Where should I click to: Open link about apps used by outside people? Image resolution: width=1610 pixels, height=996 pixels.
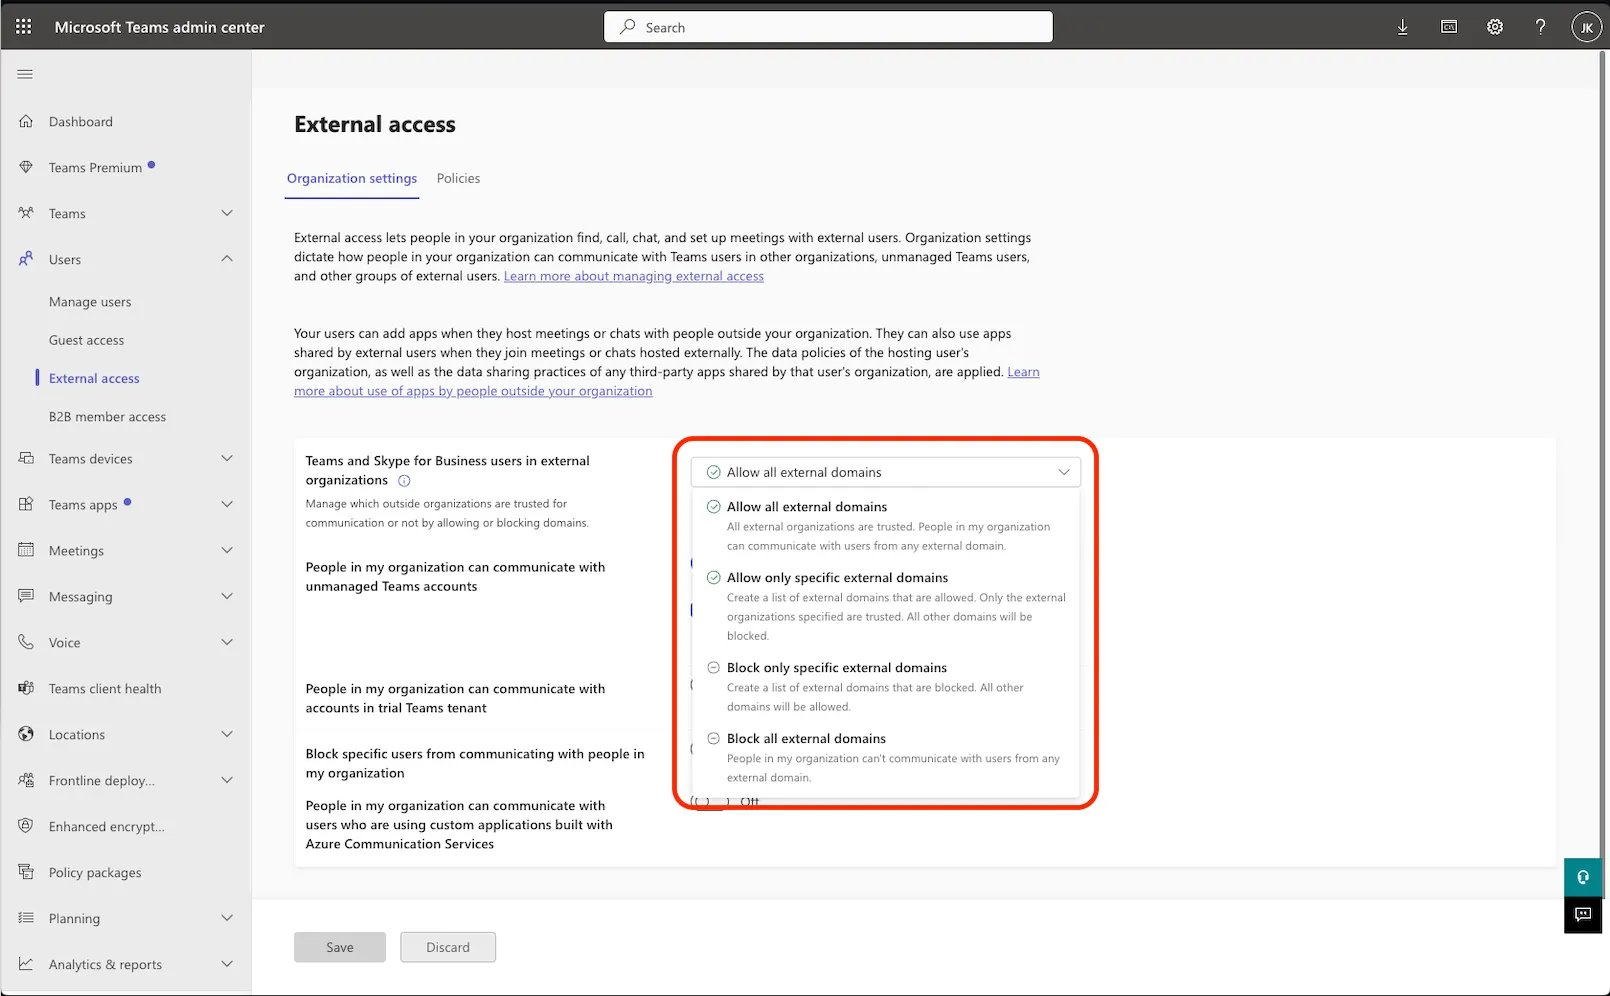pyautogui.click(x=473, y=391)
